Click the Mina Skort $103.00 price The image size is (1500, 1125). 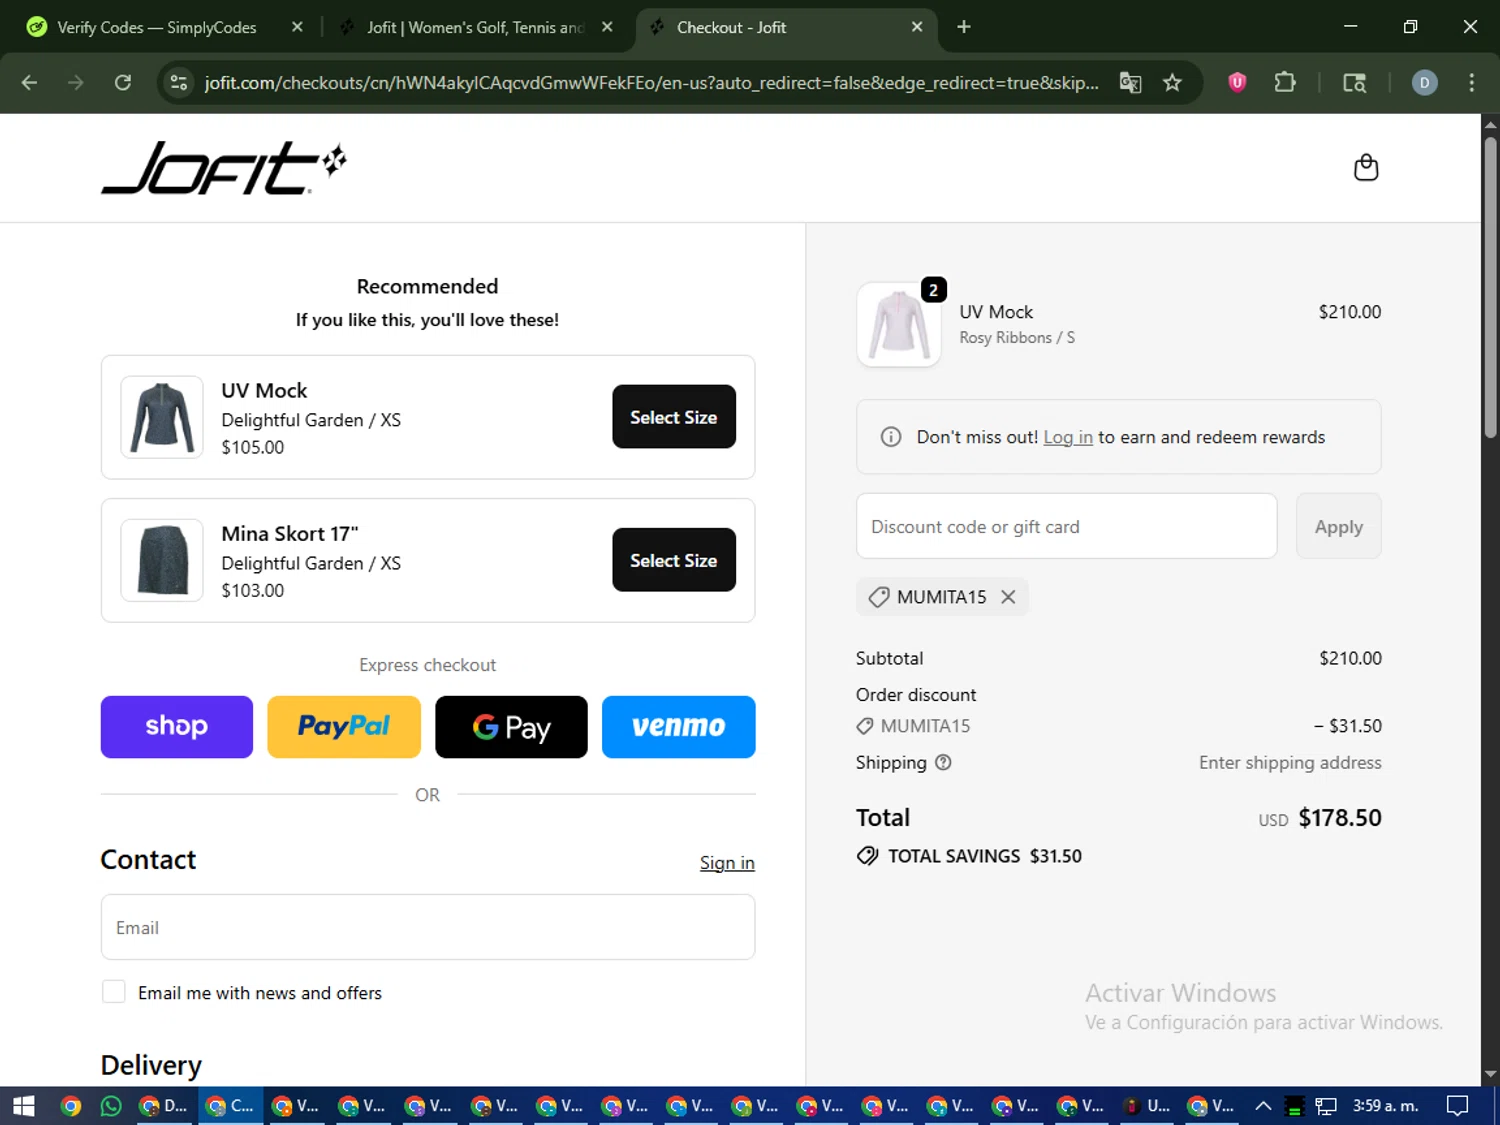[253, 590]
